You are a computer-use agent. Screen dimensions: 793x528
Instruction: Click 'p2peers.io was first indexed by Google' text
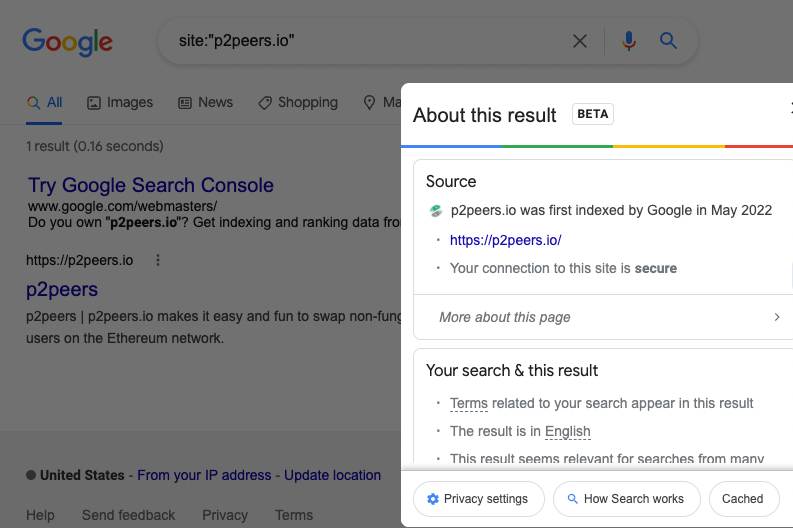tap(611, 210)
